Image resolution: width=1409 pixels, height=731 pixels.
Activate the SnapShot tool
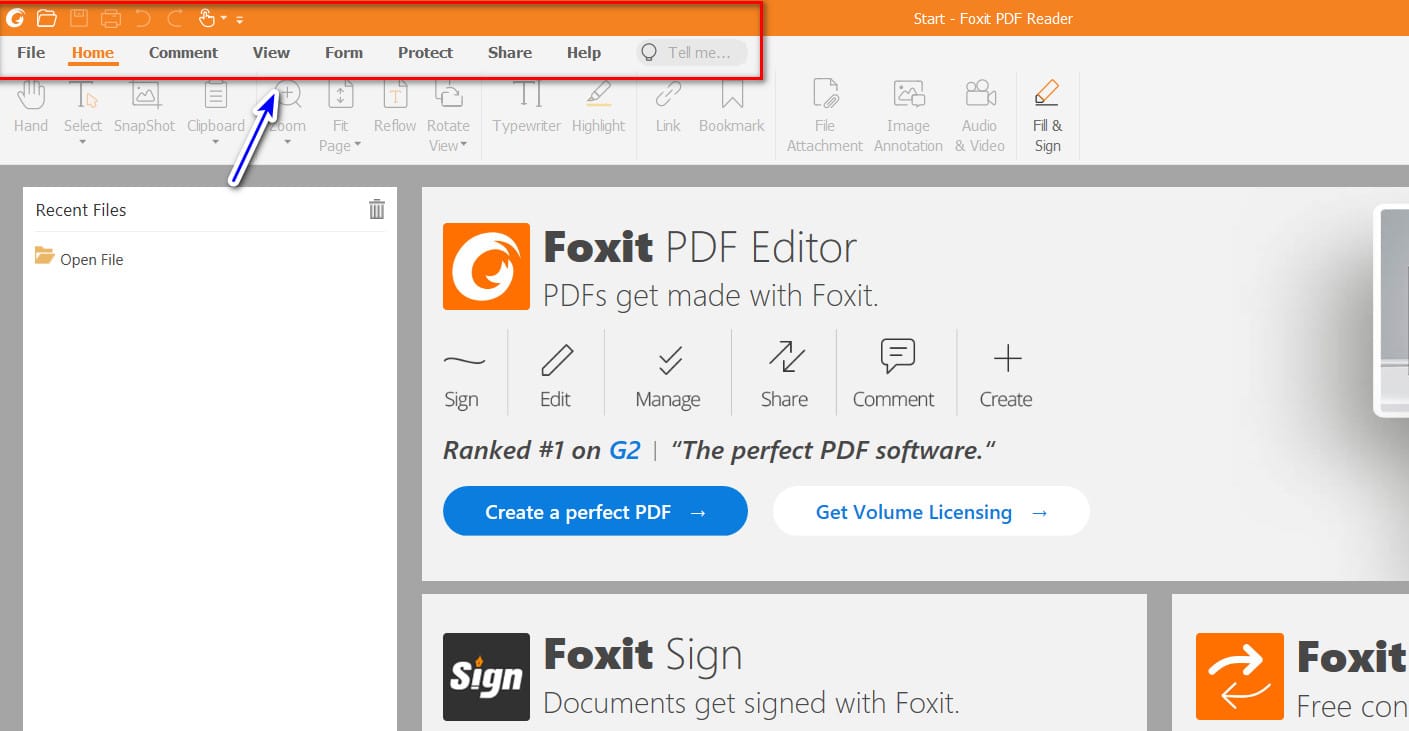pyautogui.click(x=144, y=107)
